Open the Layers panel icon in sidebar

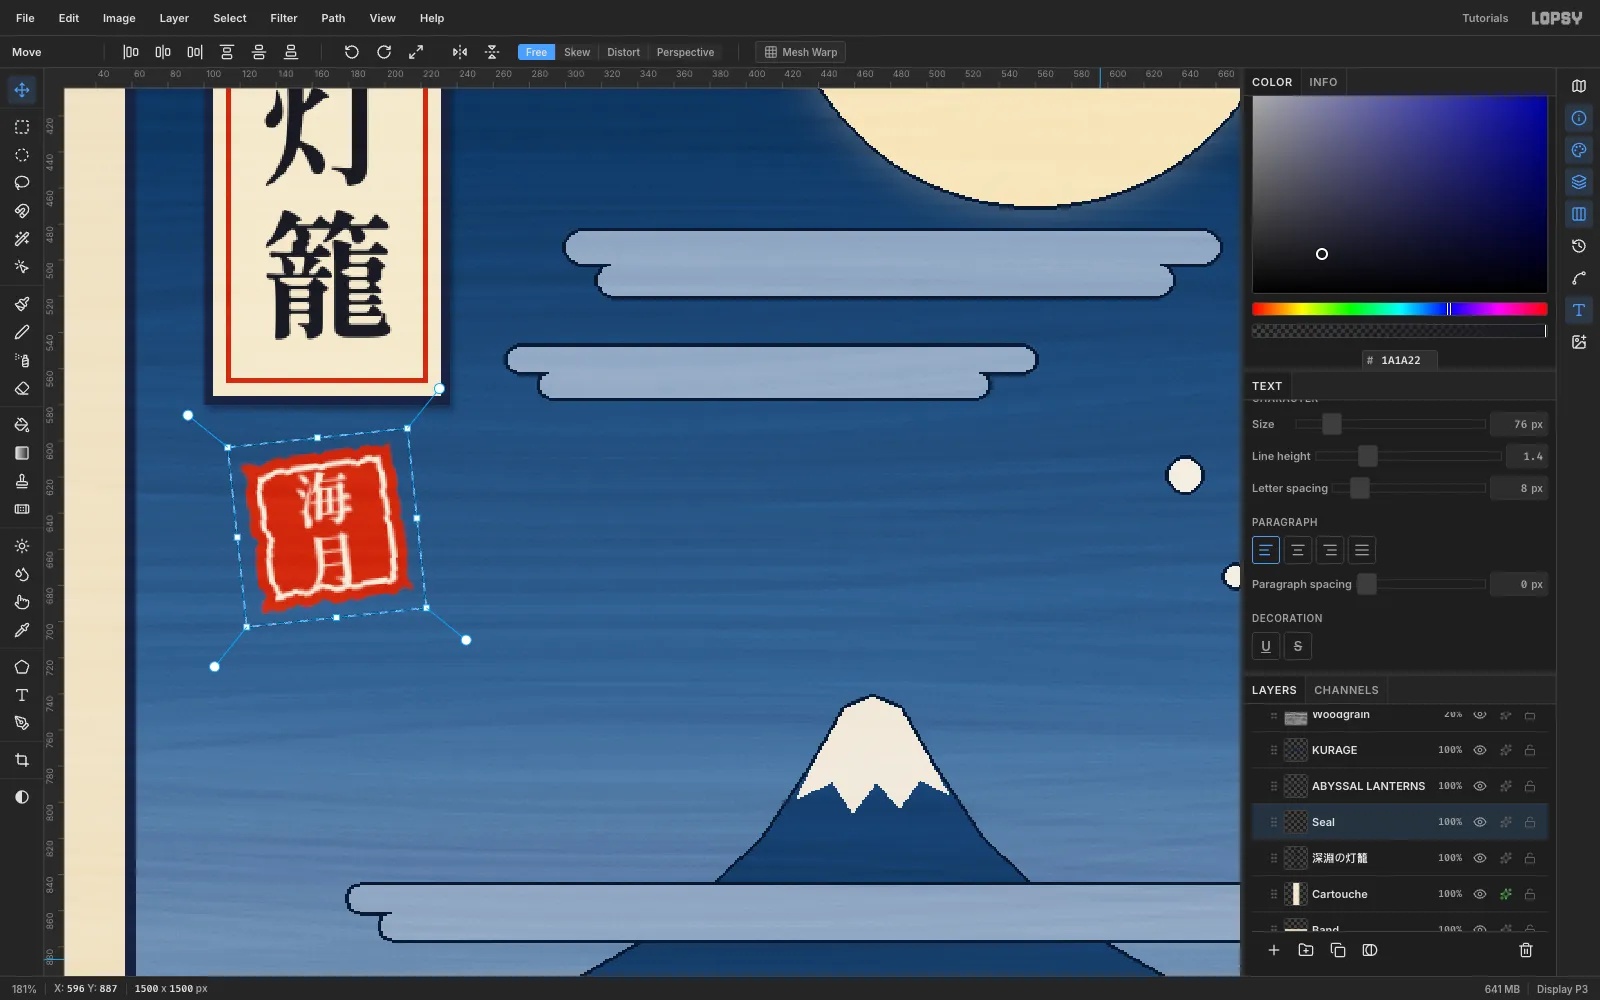pyautogui.click(x=1579, y=182)
